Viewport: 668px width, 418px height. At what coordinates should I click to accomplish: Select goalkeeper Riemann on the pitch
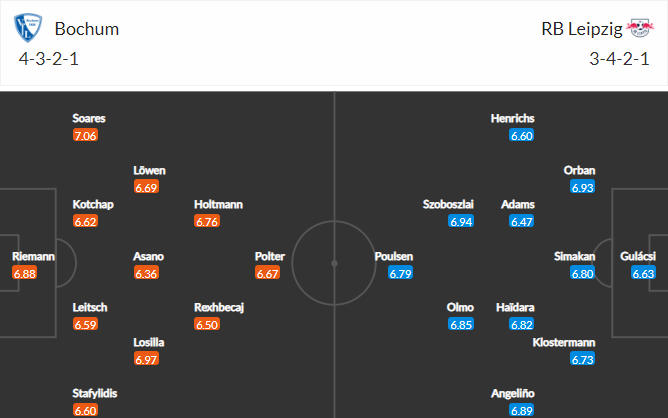(x=33, y=256)
